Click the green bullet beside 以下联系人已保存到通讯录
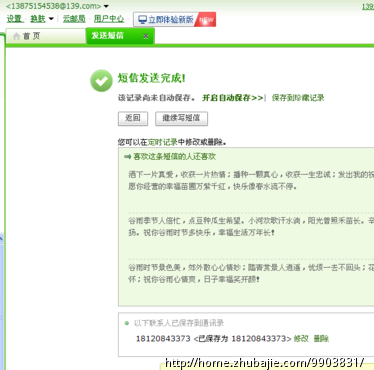Screen dimensions: 374x370 coord(127,323)
